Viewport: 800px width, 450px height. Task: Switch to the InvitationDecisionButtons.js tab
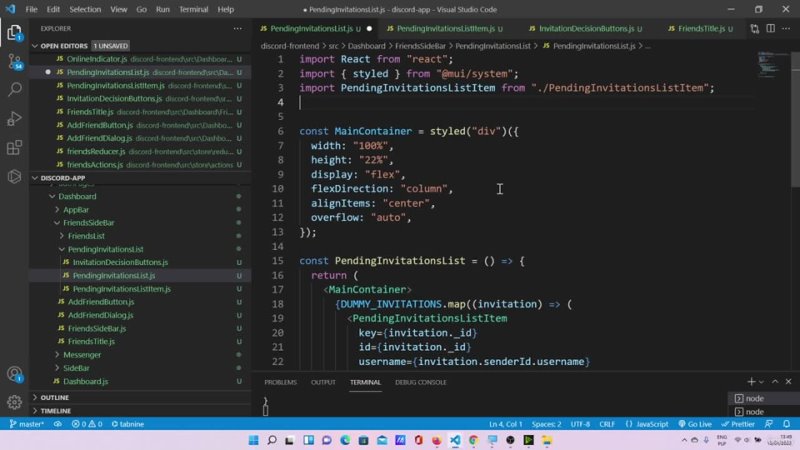[586, 29]
